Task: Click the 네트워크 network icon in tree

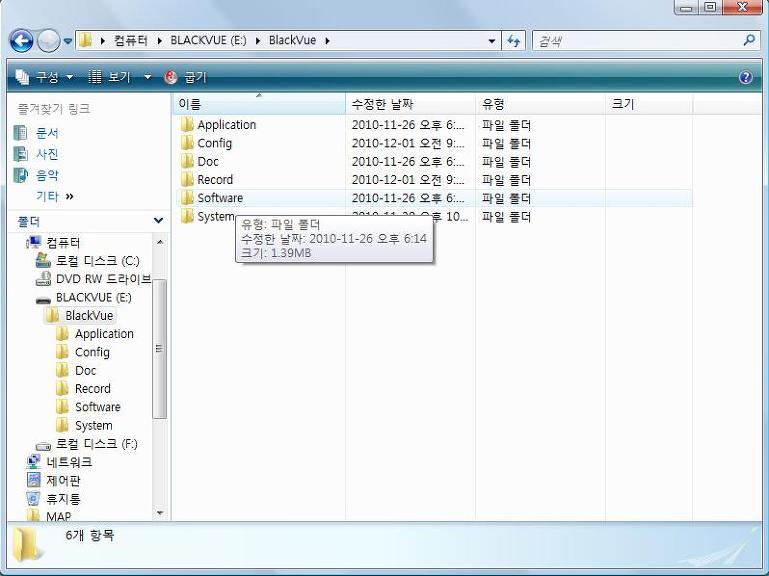Action: coord(33,462)
